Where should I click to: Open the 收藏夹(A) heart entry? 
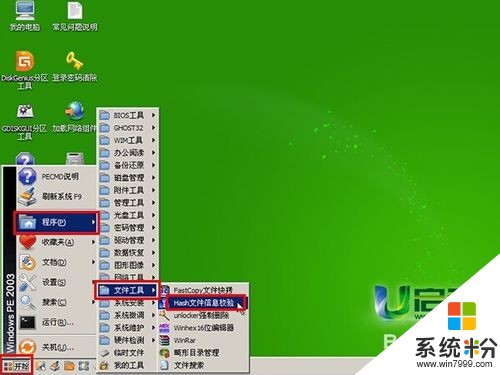57,242
